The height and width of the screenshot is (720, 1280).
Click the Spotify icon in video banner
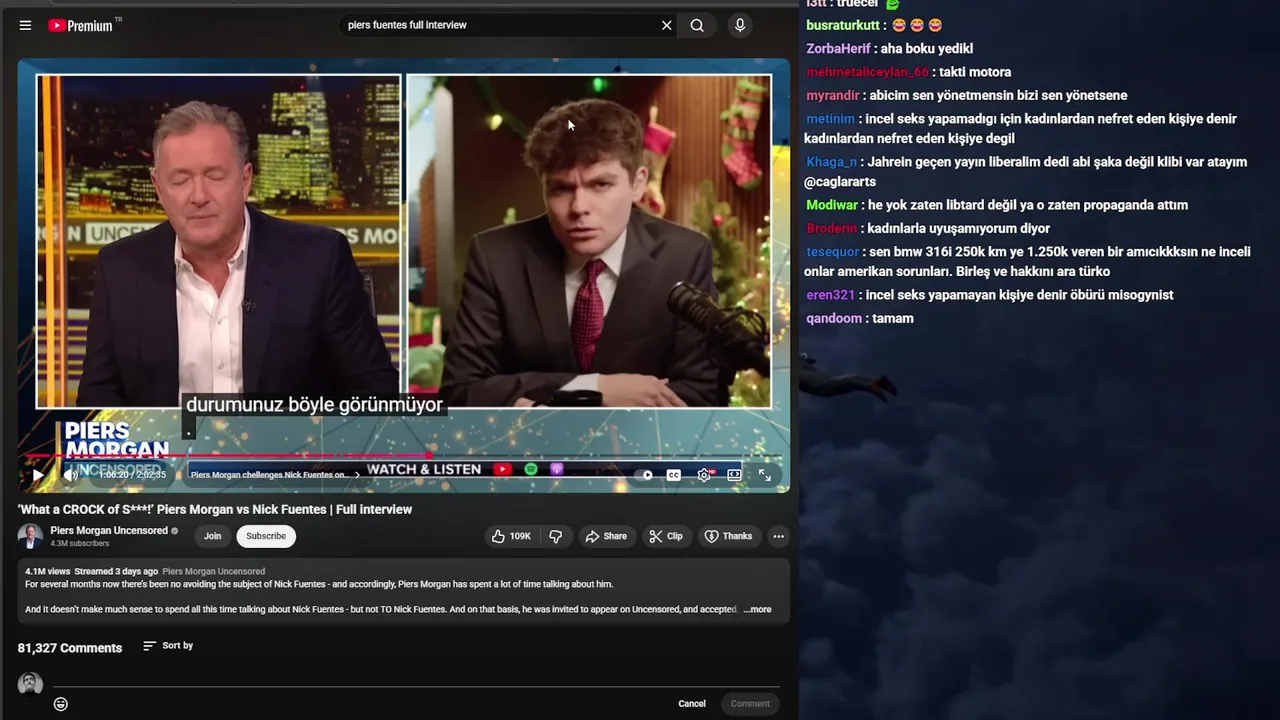pos(531,469)
